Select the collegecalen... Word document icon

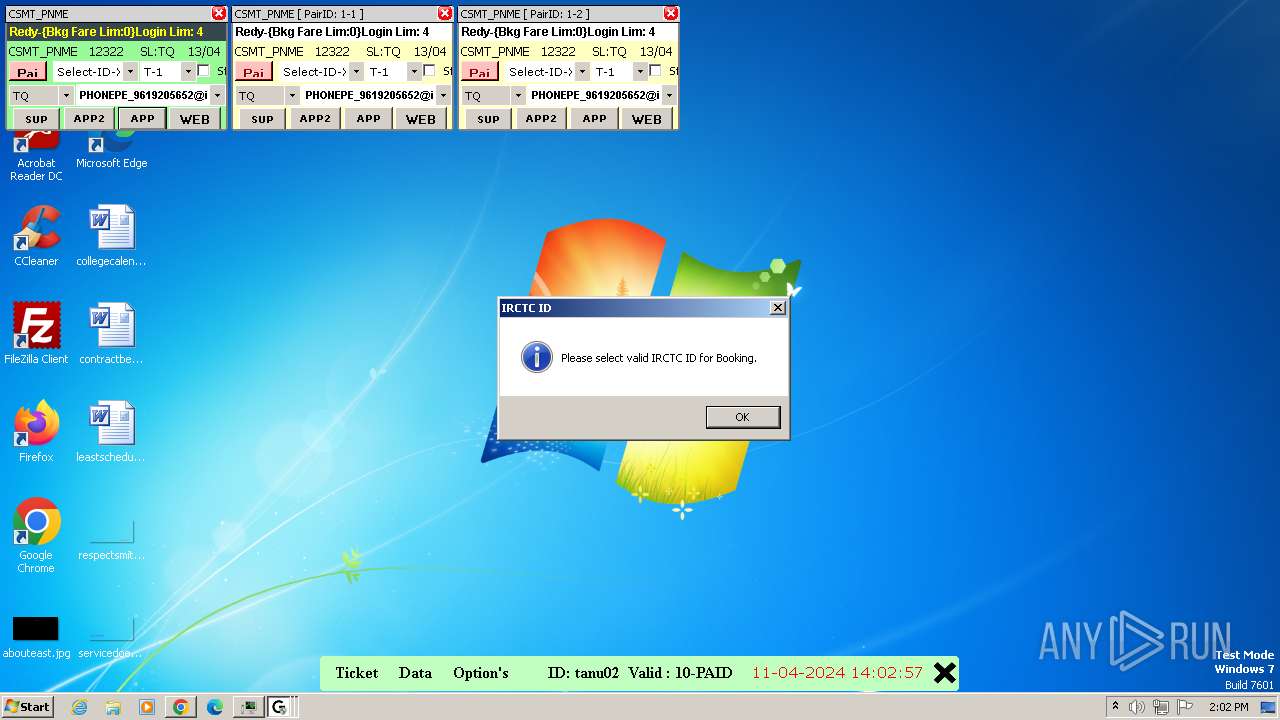[x=111, y=236]
